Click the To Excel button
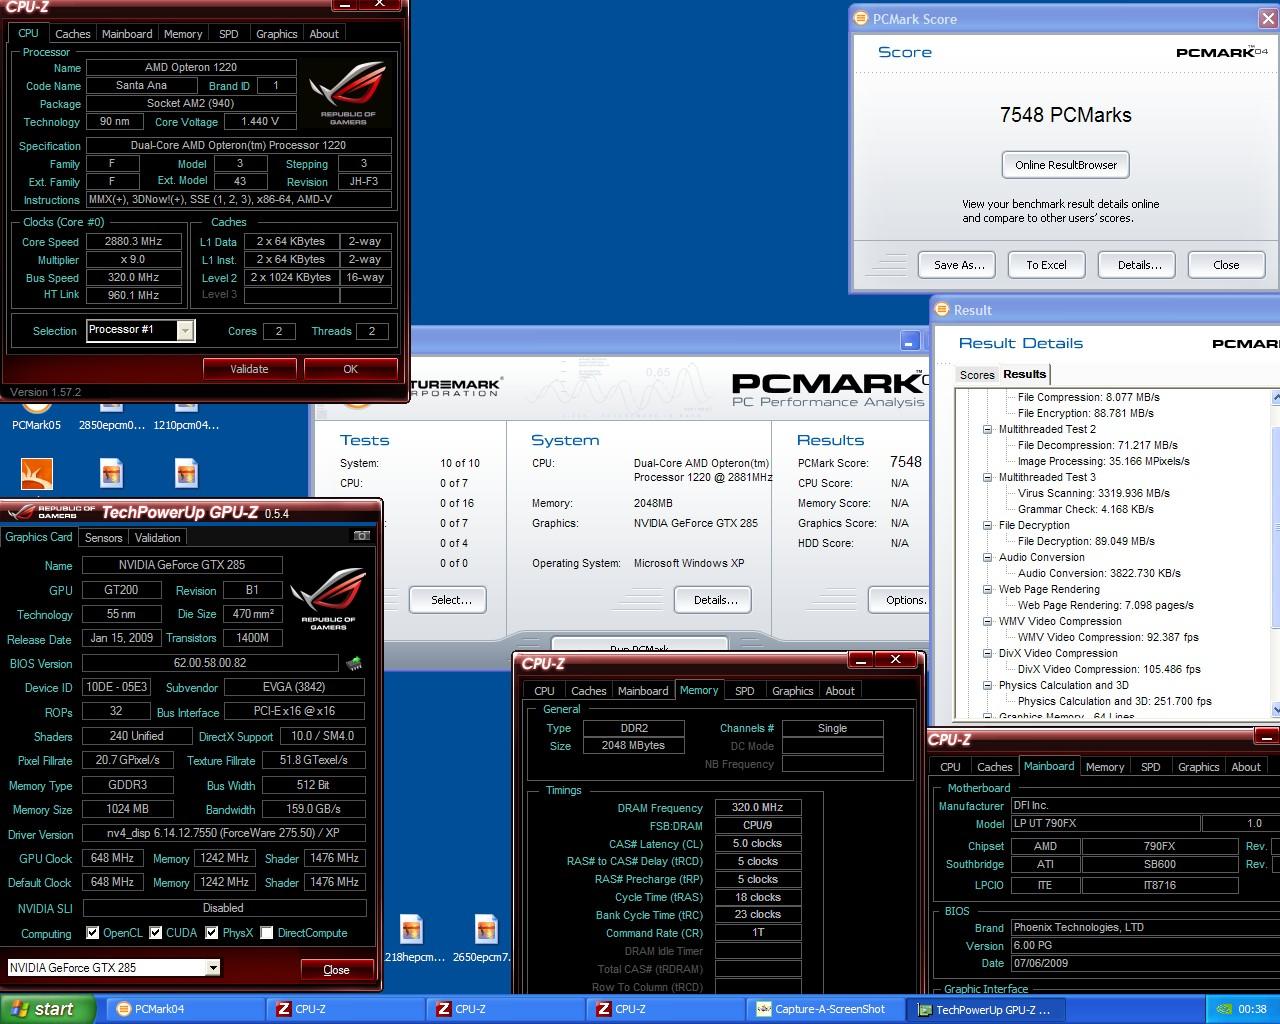This screenshot has height=1024, width=1280. point(1046,265)
